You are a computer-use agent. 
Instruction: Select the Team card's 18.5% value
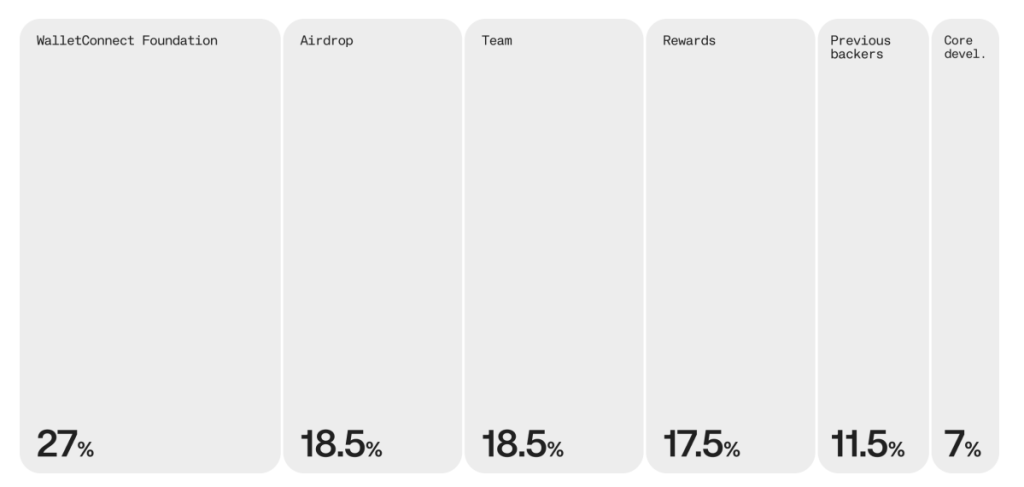[522, 444]
